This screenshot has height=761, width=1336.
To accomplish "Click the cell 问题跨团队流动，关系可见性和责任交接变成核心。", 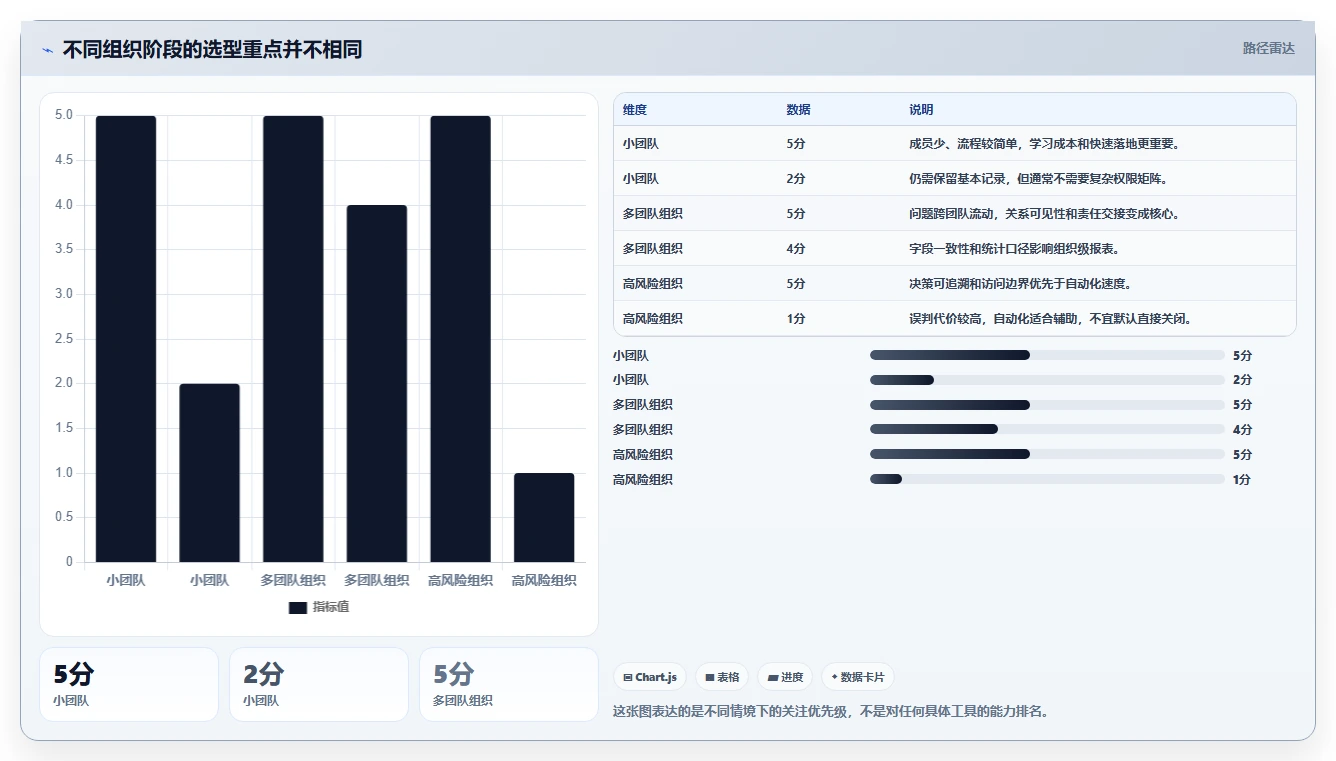I will (x=1045, y=214).
